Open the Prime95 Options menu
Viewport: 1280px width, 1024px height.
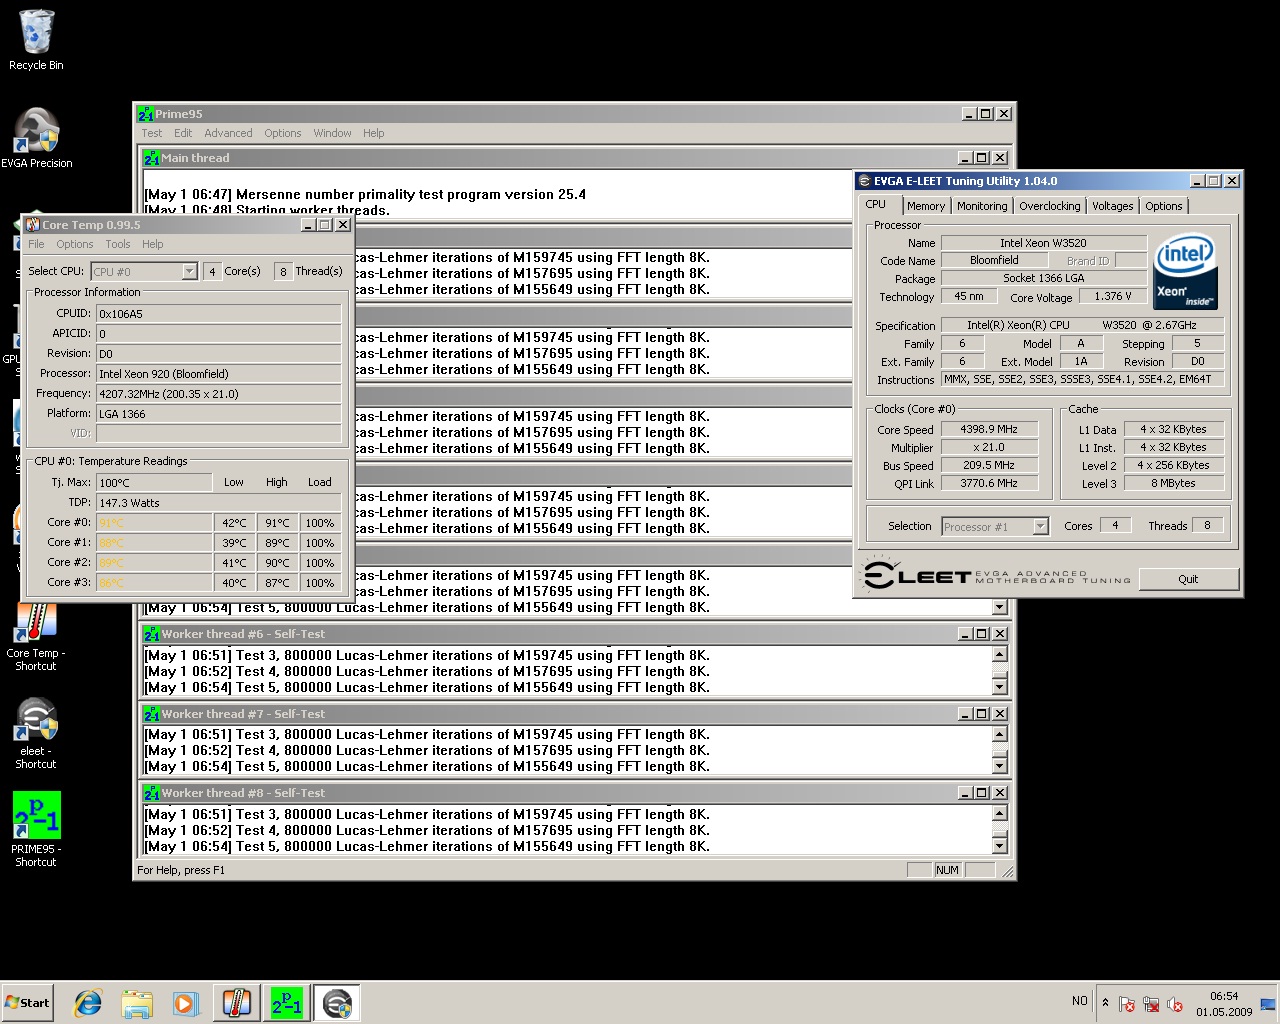[x=283, y=133]
